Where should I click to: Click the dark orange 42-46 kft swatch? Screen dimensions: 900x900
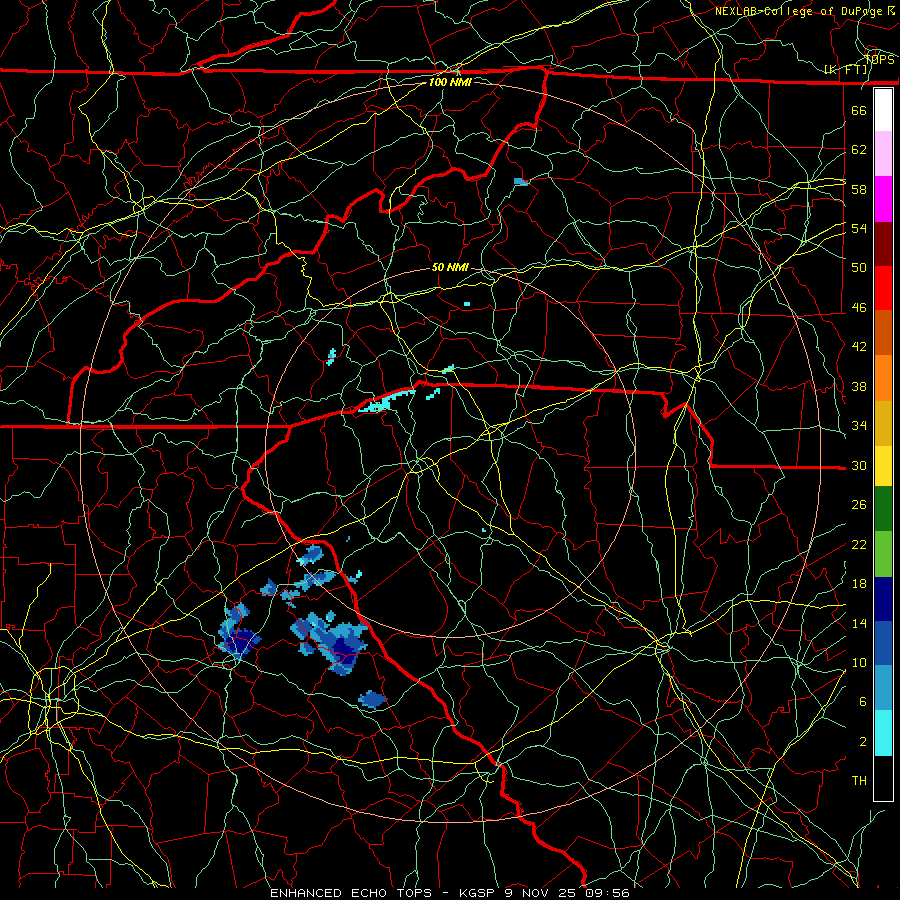883,332
